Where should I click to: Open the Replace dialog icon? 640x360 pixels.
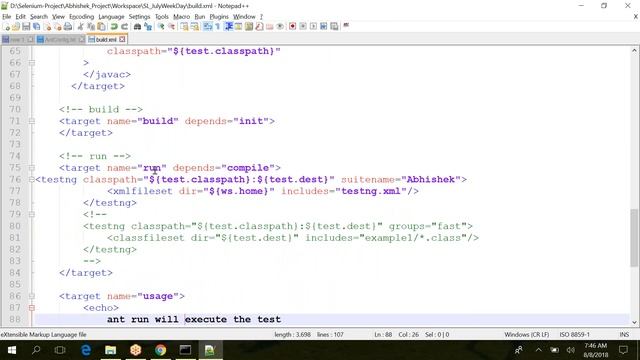click(148, 26)
